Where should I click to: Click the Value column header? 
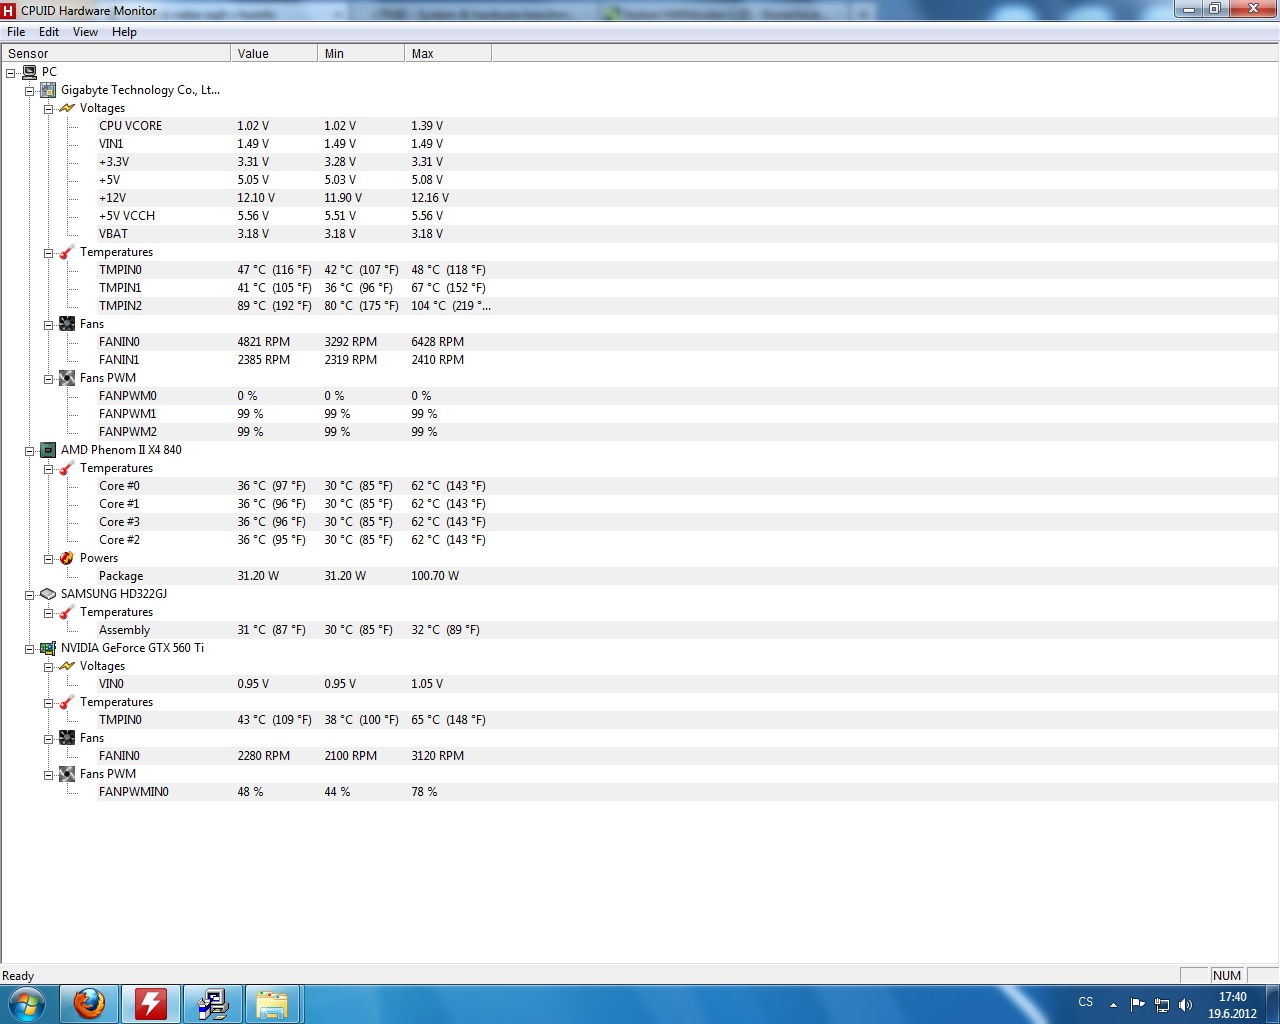[274, 54]
